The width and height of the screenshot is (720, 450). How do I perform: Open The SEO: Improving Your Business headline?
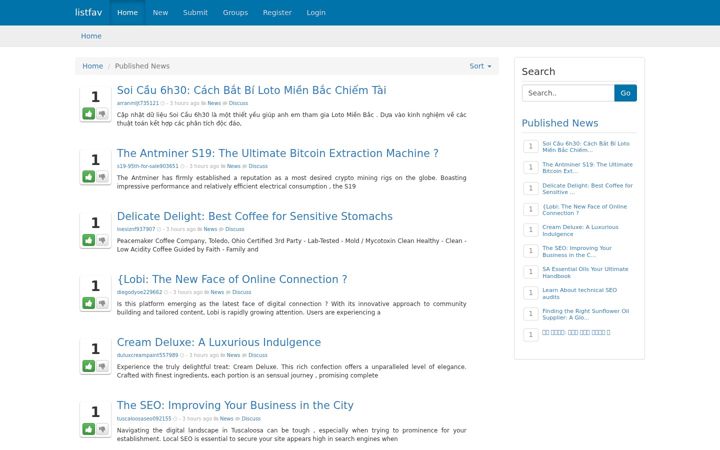coord(235,405)
